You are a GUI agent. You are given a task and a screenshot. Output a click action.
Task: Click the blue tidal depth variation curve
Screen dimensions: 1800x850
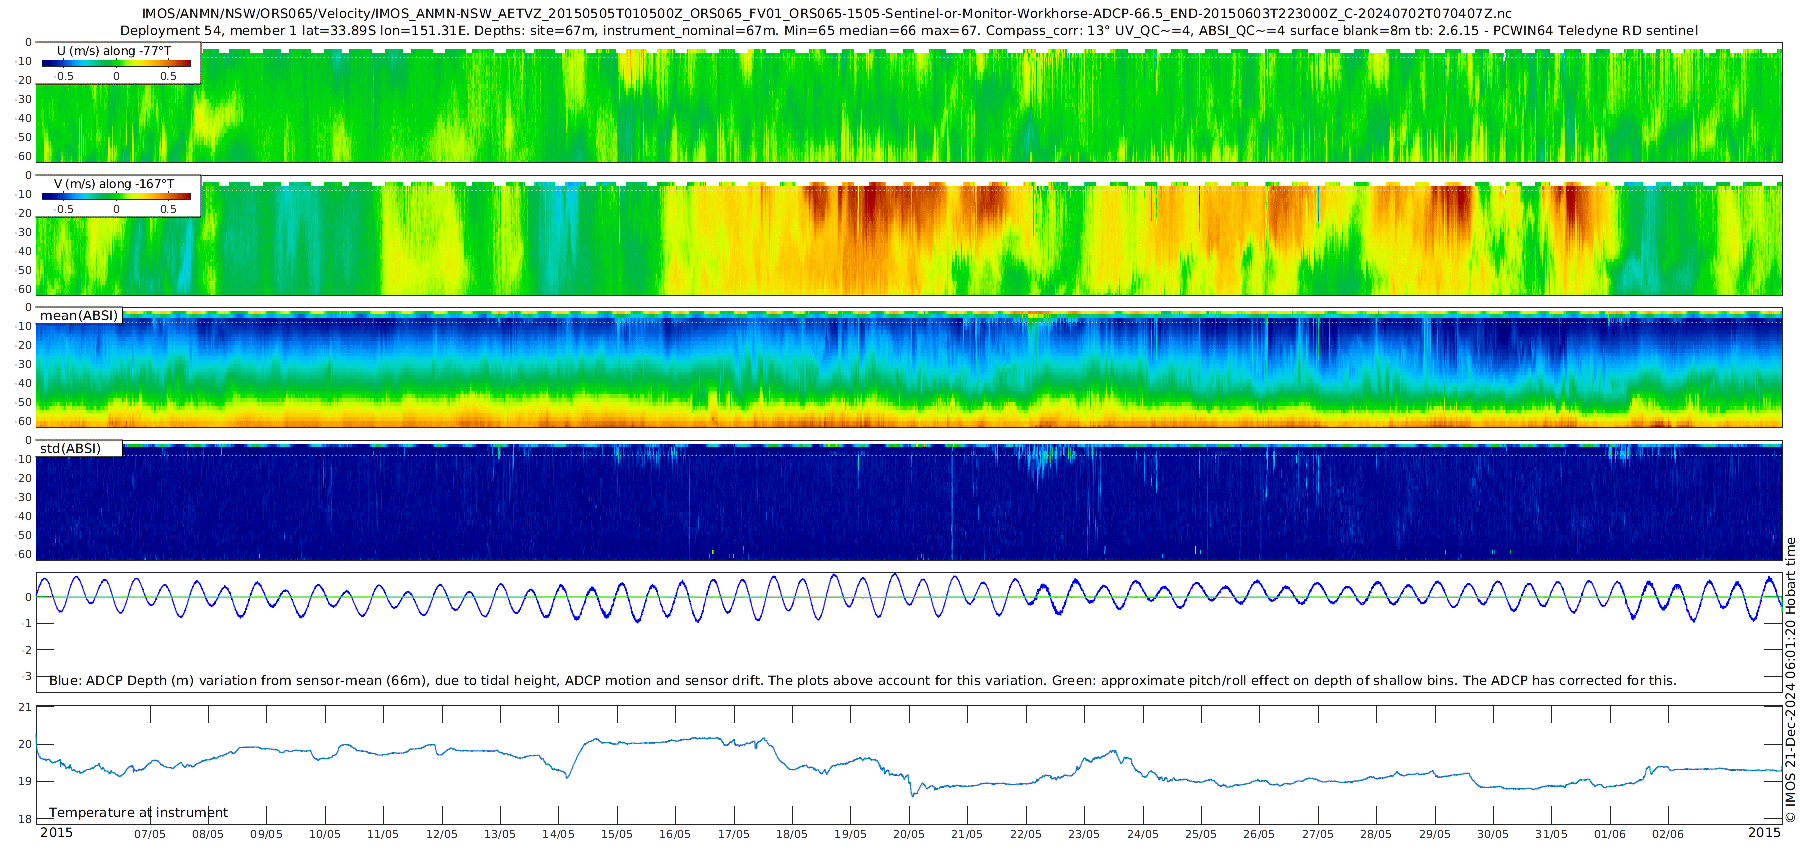coord(909,597)
